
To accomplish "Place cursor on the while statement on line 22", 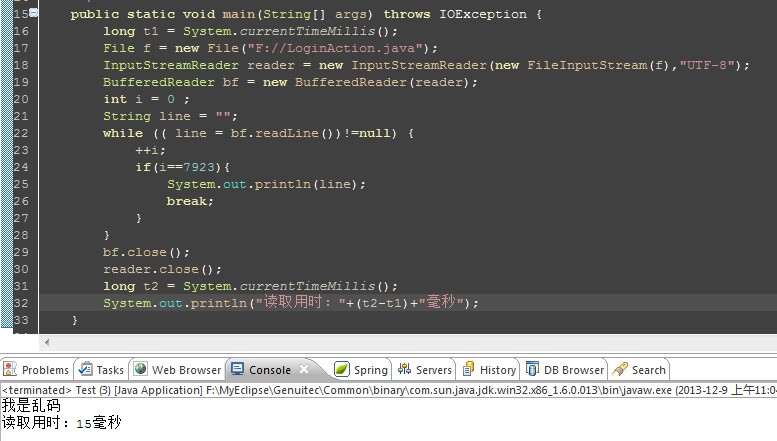I will pyautogui.click(x=122, y=133).
